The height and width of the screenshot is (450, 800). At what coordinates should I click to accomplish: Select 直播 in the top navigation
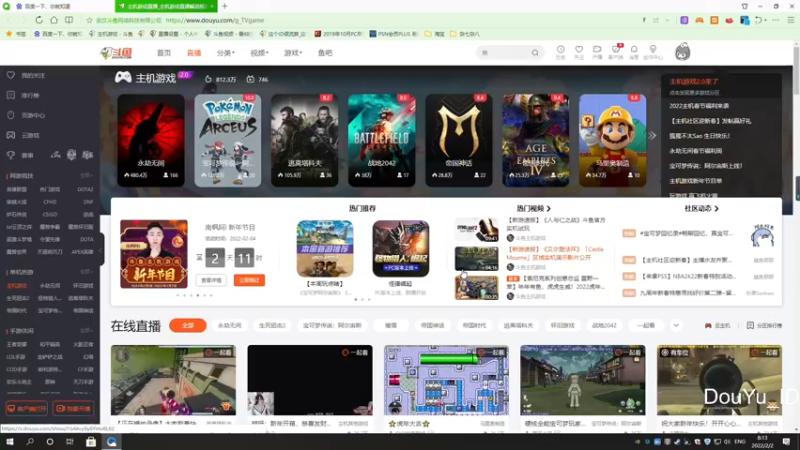point(194,53)
